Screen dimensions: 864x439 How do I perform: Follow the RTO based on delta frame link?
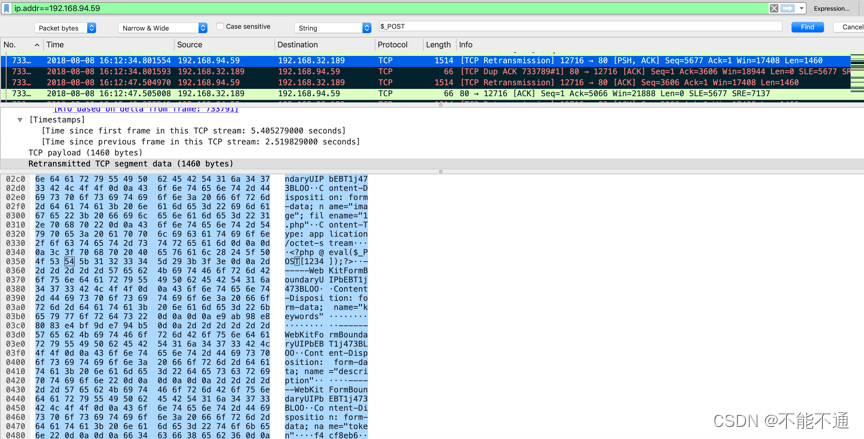(146, 109)
